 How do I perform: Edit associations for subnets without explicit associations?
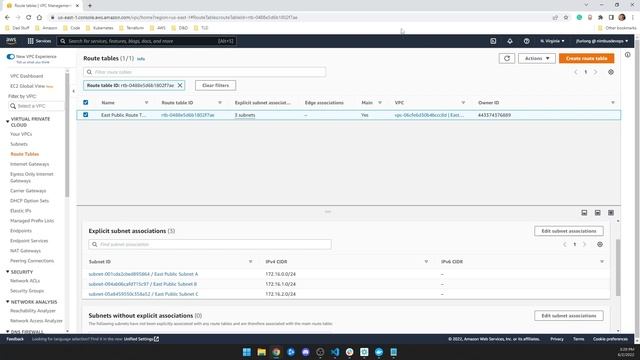coord(569,316)
